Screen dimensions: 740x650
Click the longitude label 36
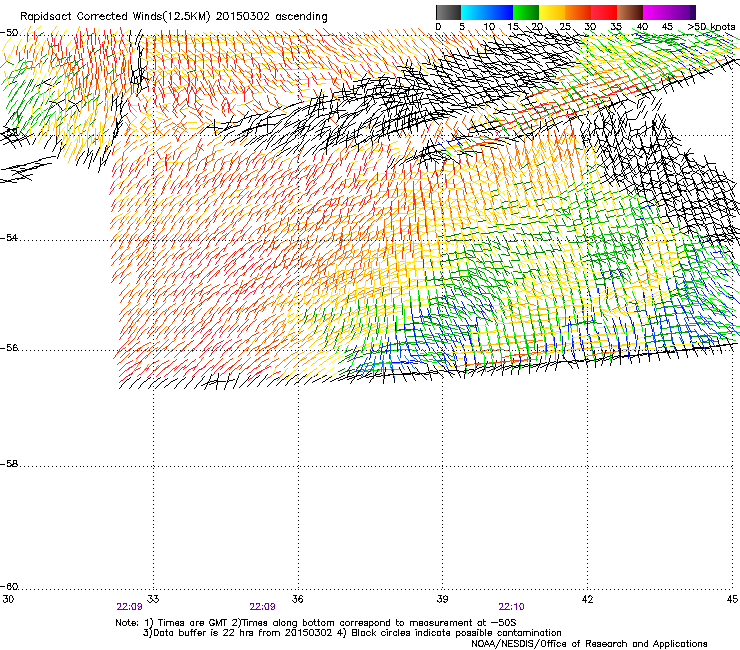pos(297,599)
